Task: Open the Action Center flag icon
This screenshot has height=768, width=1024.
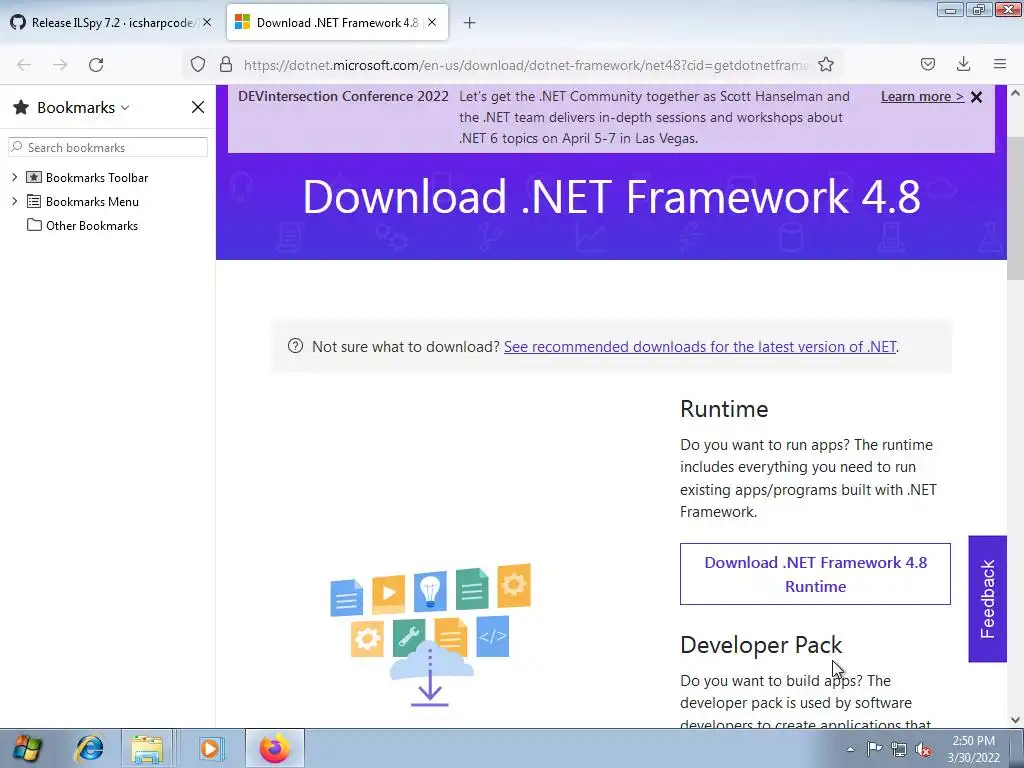Action: (874, 749)
